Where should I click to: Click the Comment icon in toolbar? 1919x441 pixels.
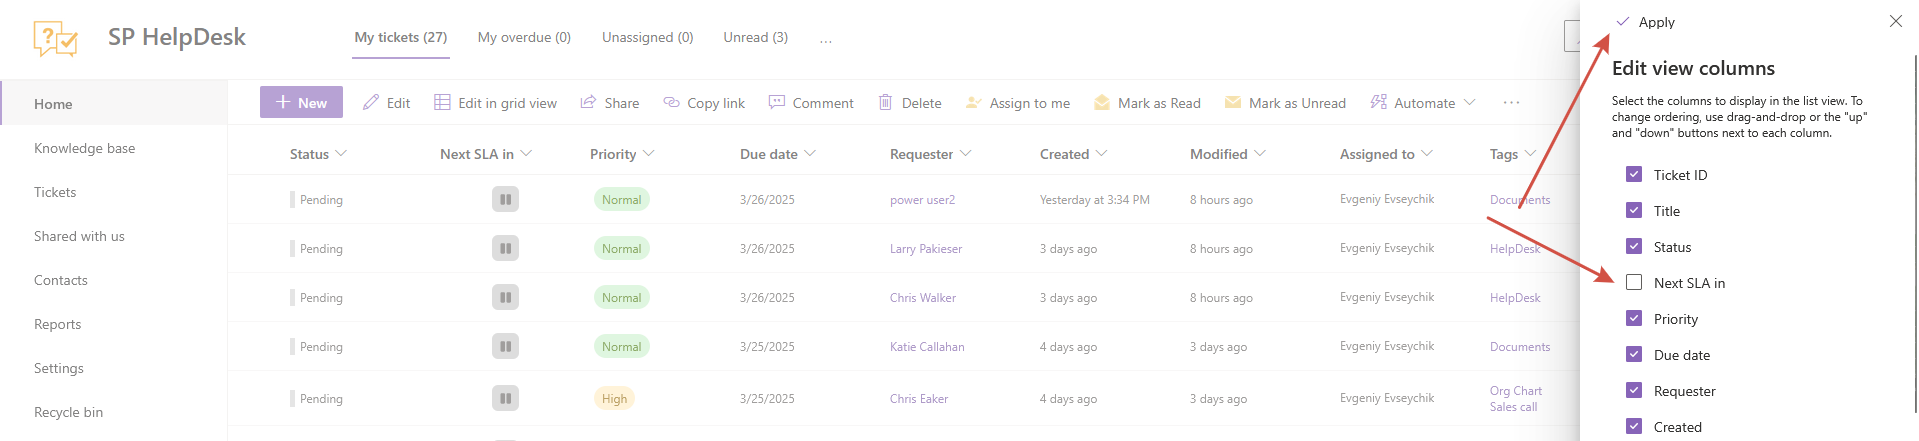click(777, 103)
